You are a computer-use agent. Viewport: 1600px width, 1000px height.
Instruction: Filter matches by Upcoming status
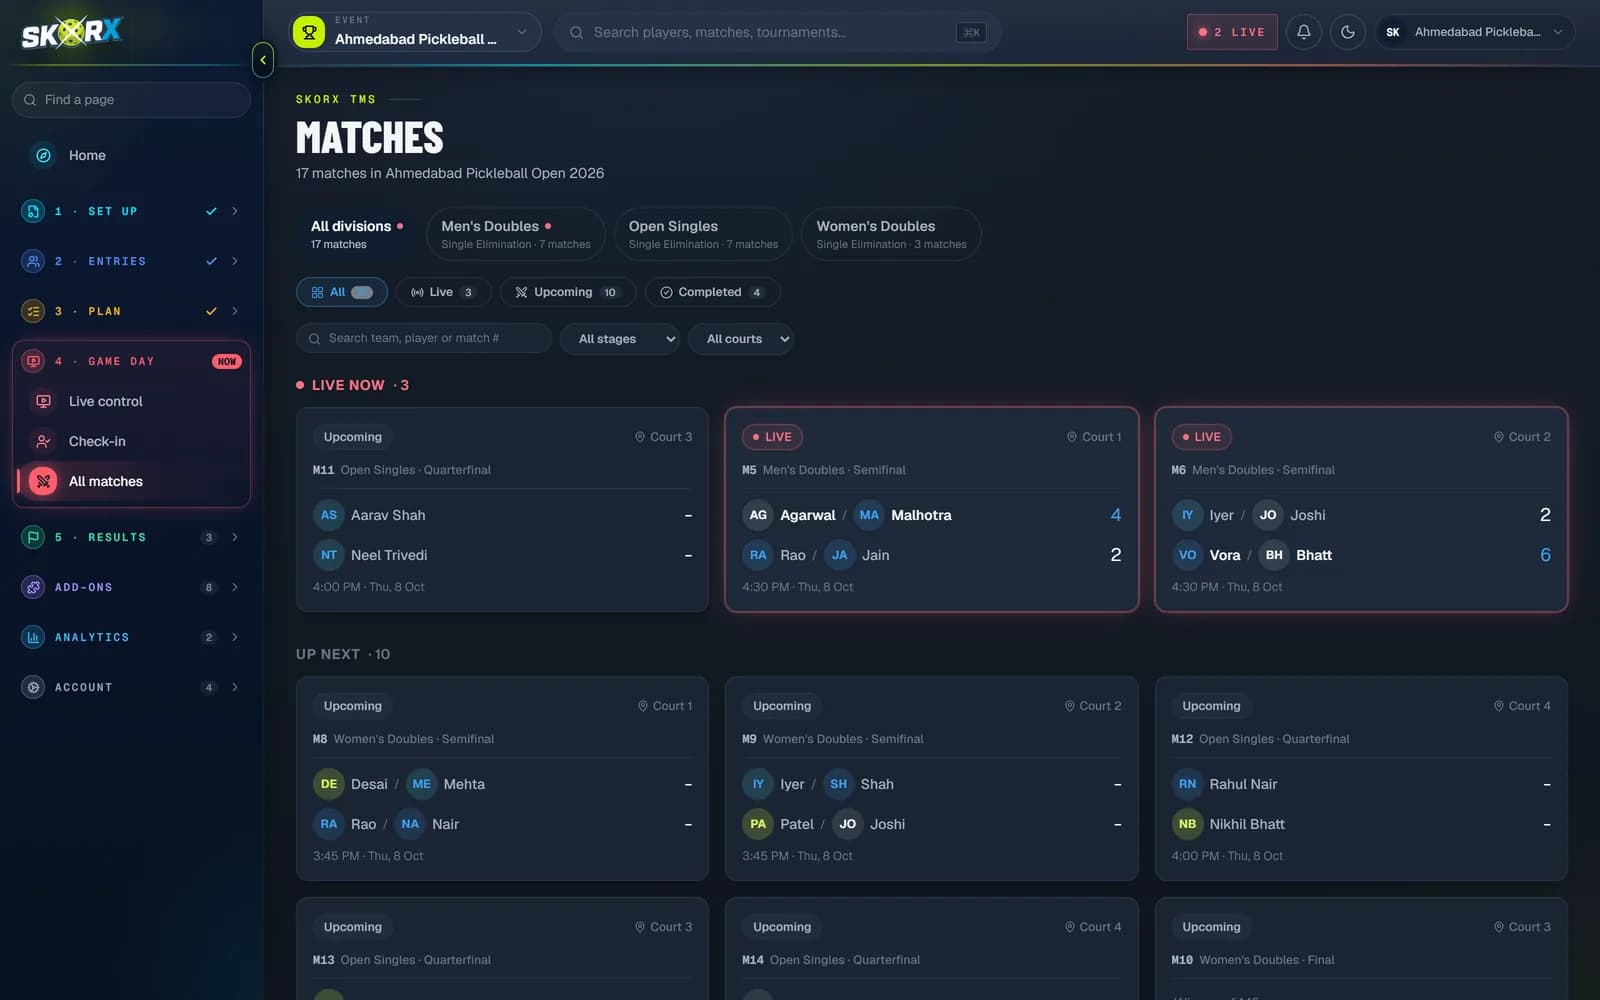click(567, 292)
